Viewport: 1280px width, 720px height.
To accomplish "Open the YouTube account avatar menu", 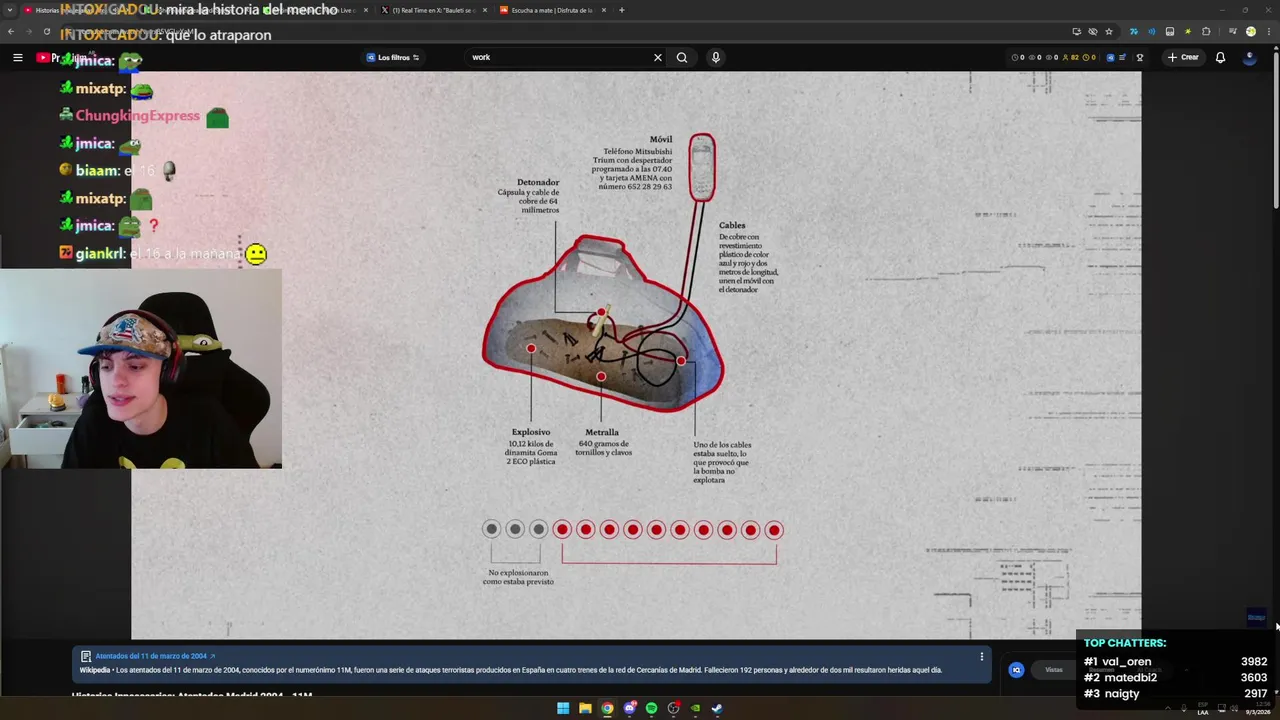I will [x=1249, y=58].
